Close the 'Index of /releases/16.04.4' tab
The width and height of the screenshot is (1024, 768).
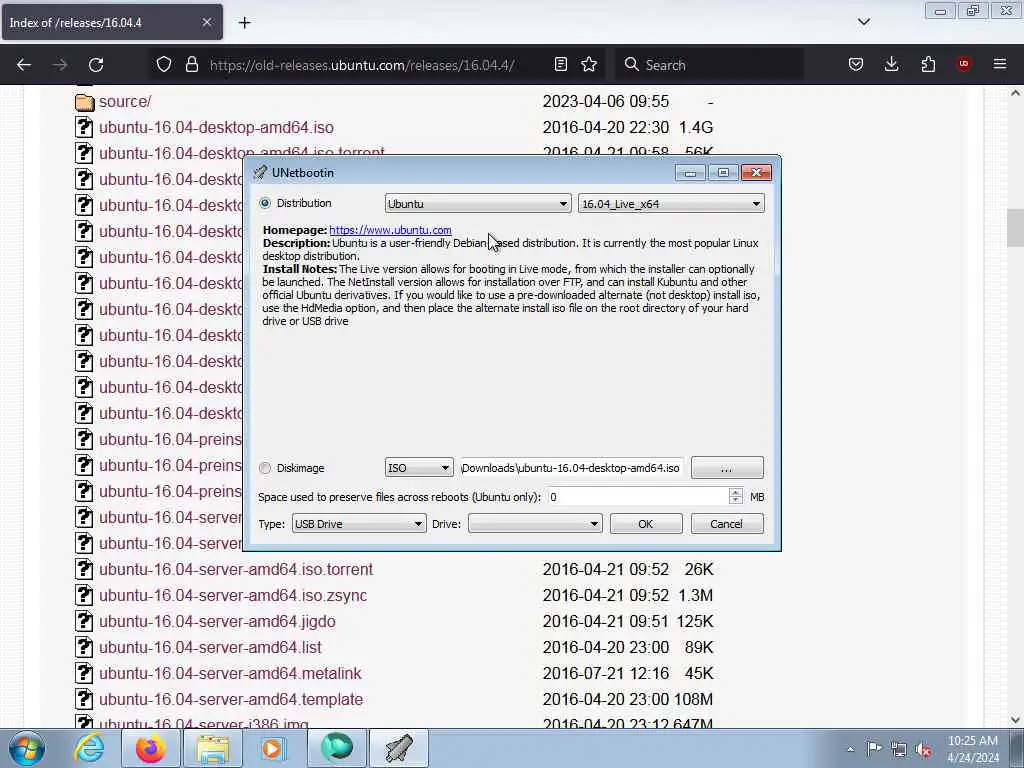tap(206, 22)
